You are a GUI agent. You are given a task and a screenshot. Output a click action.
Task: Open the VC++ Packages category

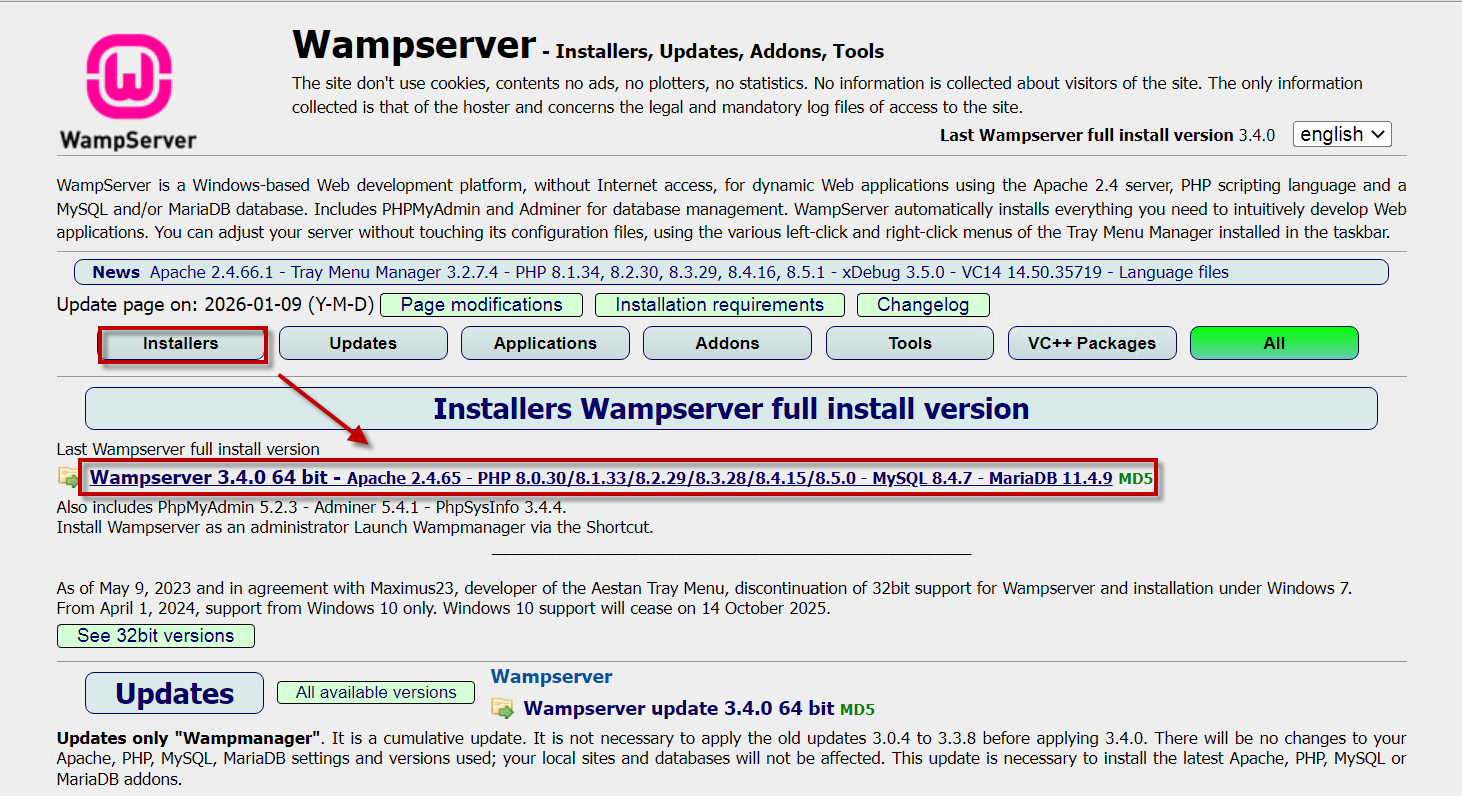[x=1092, y=343]
